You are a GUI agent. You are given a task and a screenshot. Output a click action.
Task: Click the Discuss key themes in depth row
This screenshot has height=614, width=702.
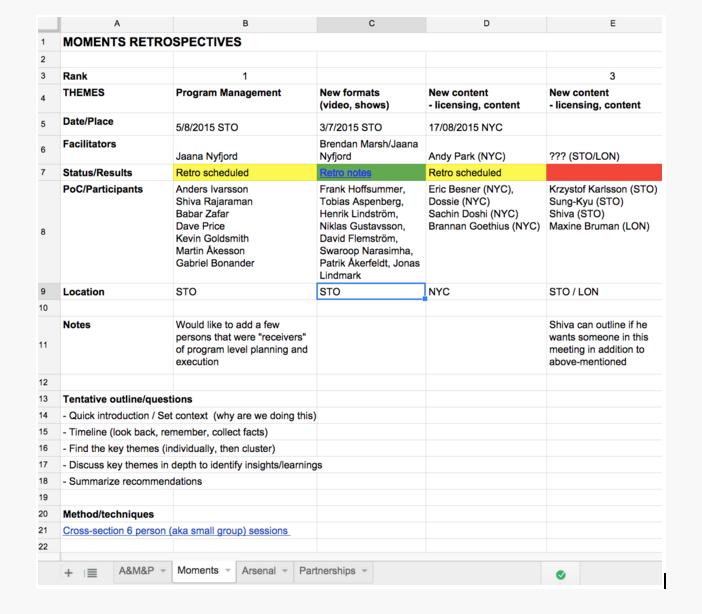[x=193, y=465]
